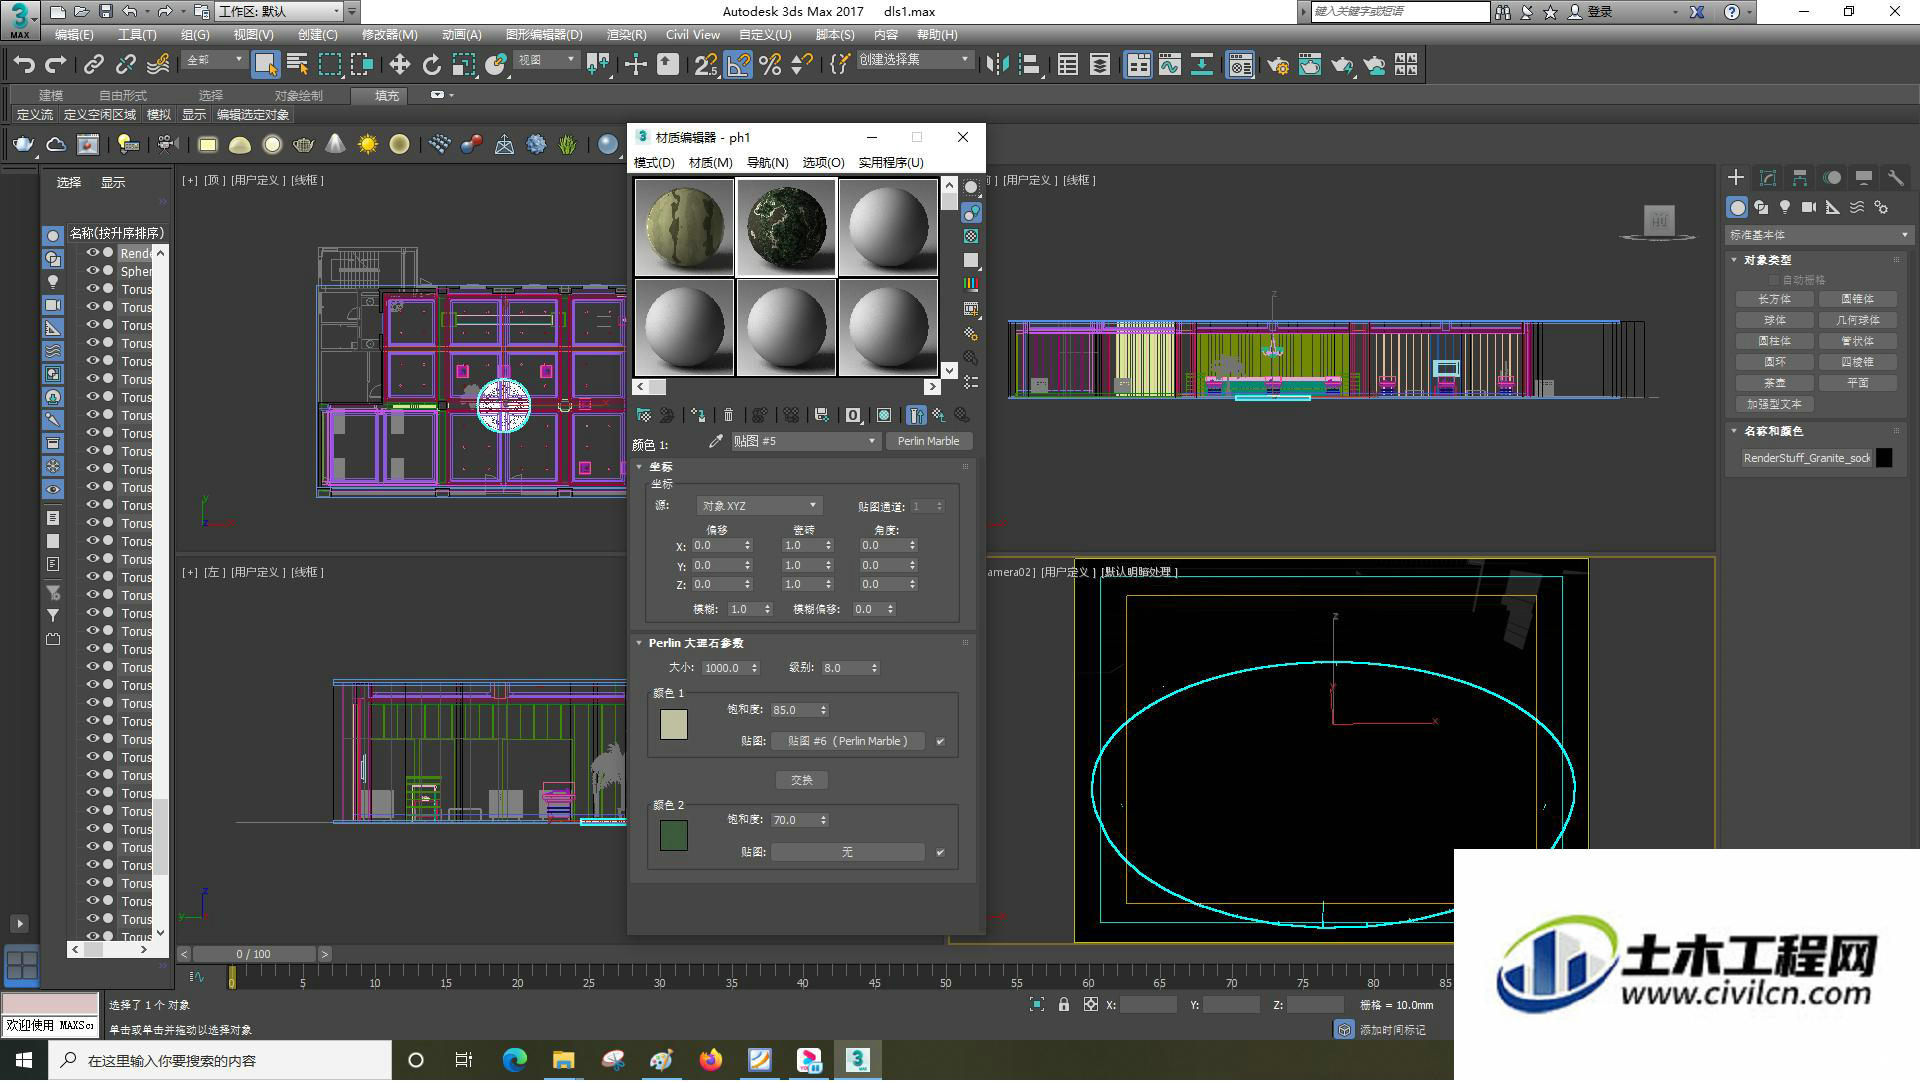Image resolution: width=1920 pixels, height=1082 pixels.
Task: Select the Cameras category in Create panel
Action: 1809,207
